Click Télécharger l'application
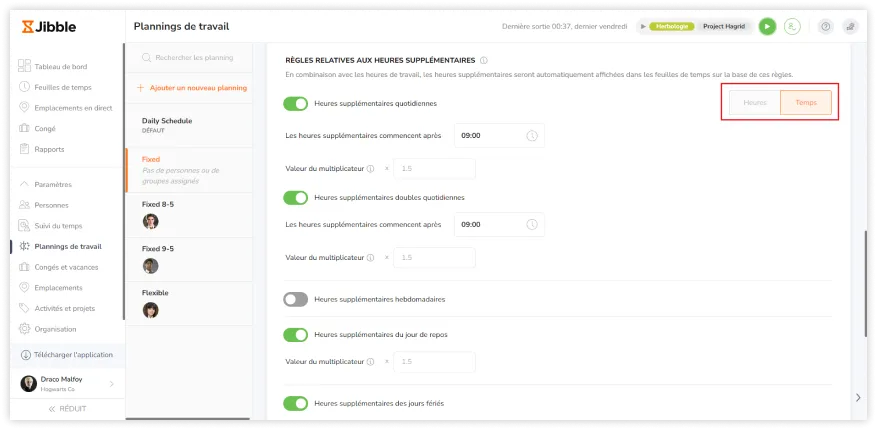The height and width of the screenshot is (430, 877). (x=67, y=355)
